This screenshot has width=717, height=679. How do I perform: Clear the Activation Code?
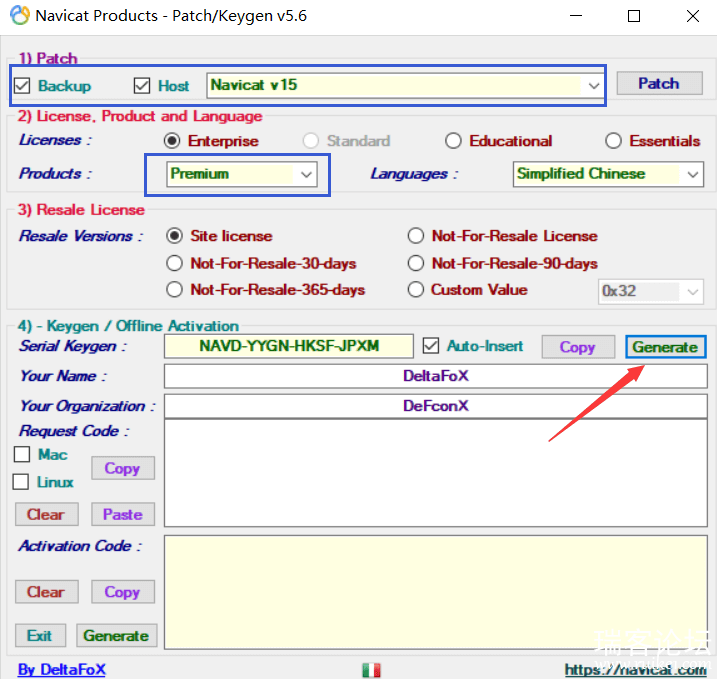[x=47, y=592]
